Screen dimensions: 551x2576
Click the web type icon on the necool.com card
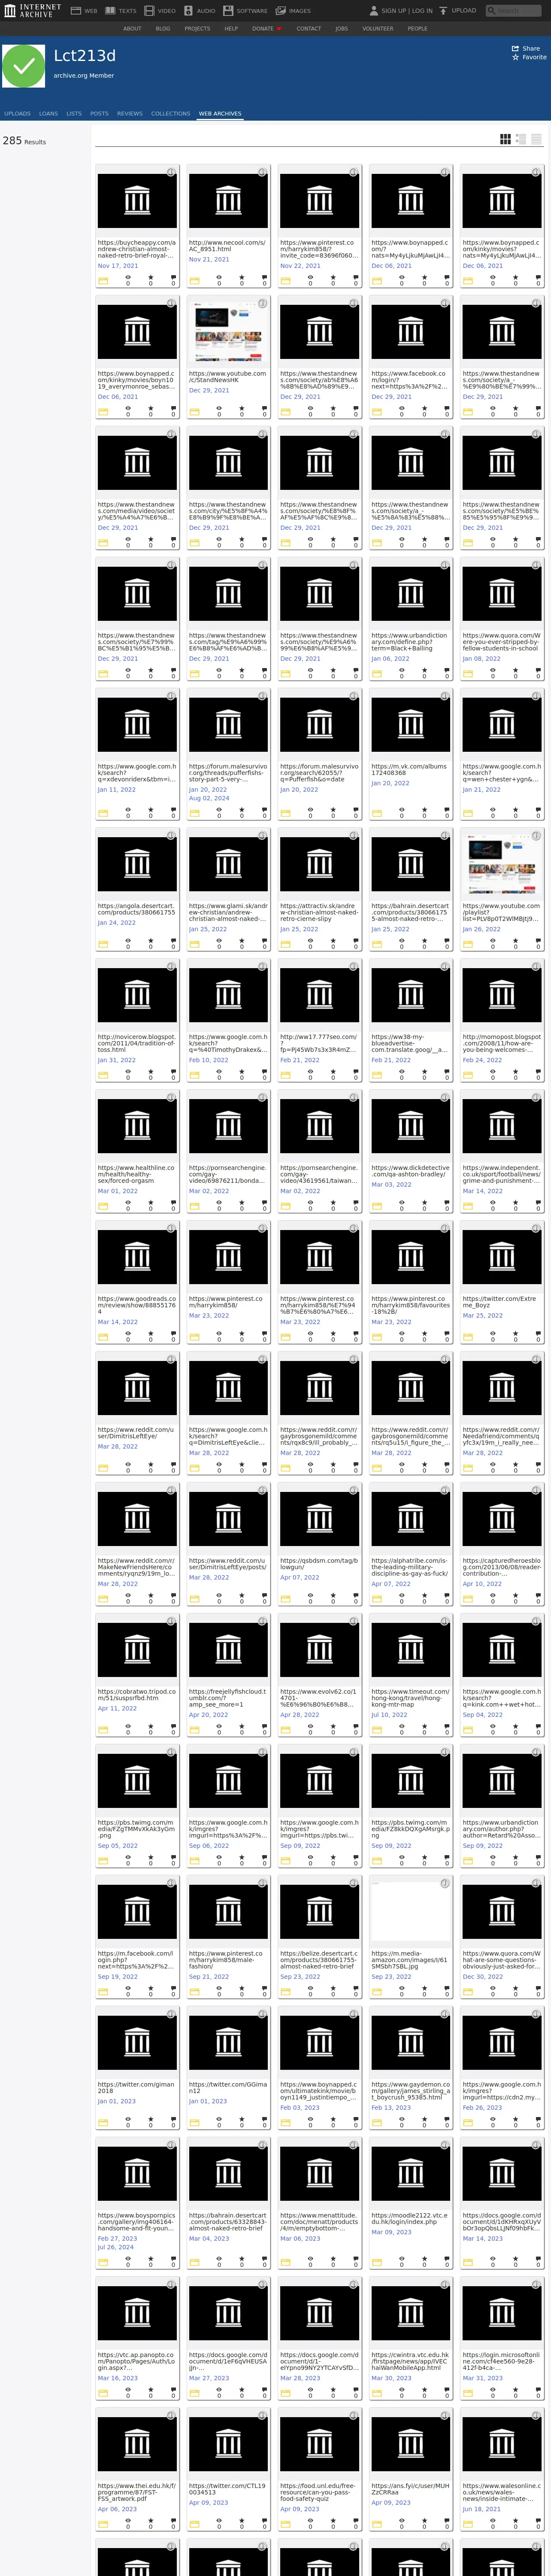tap(194, 281)
